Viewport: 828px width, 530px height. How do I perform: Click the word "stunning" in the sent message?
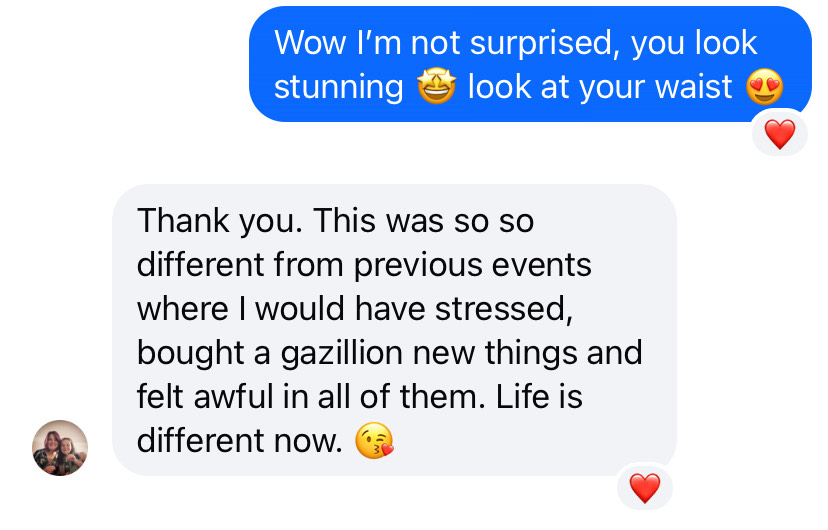click(x=338, y=87)
